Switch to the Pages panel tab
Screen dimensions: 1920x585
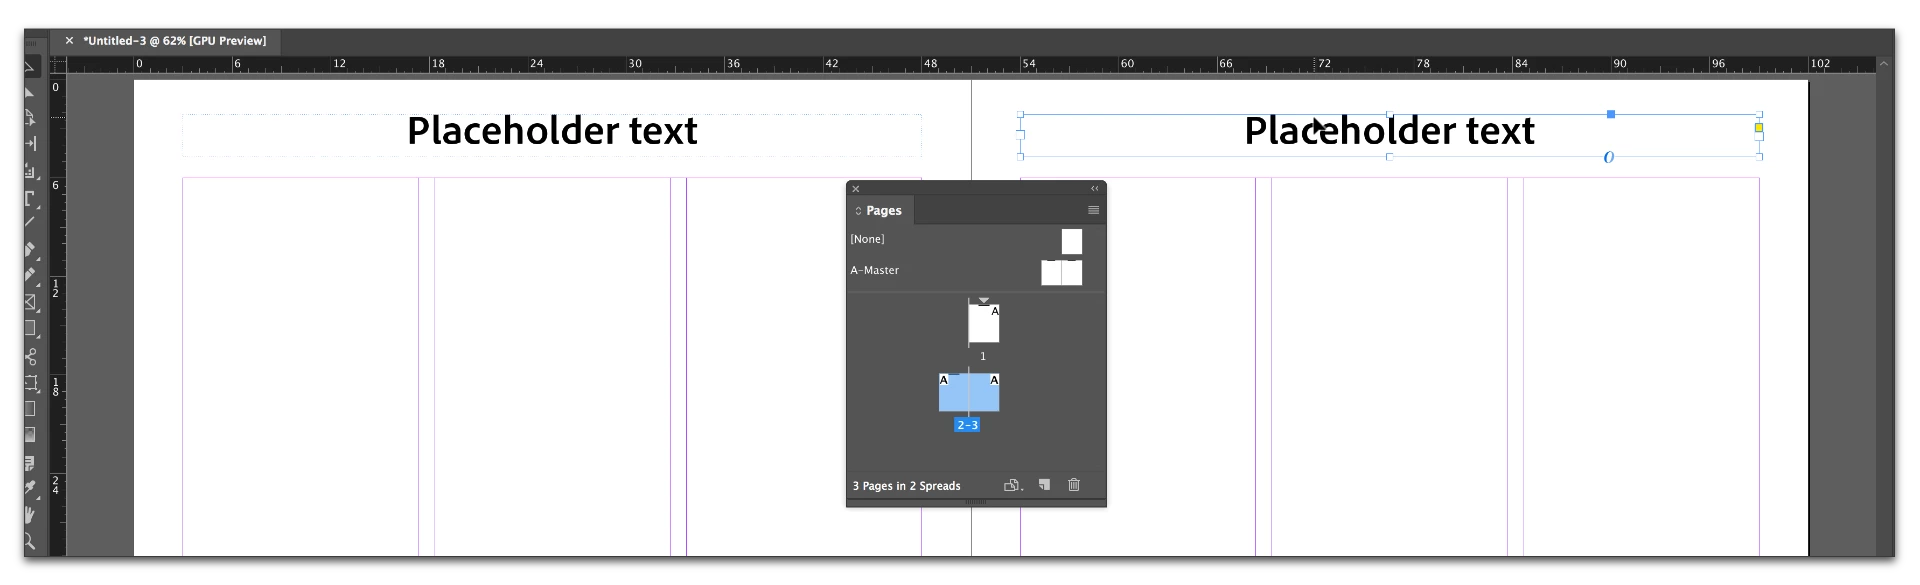coord(883,210)
